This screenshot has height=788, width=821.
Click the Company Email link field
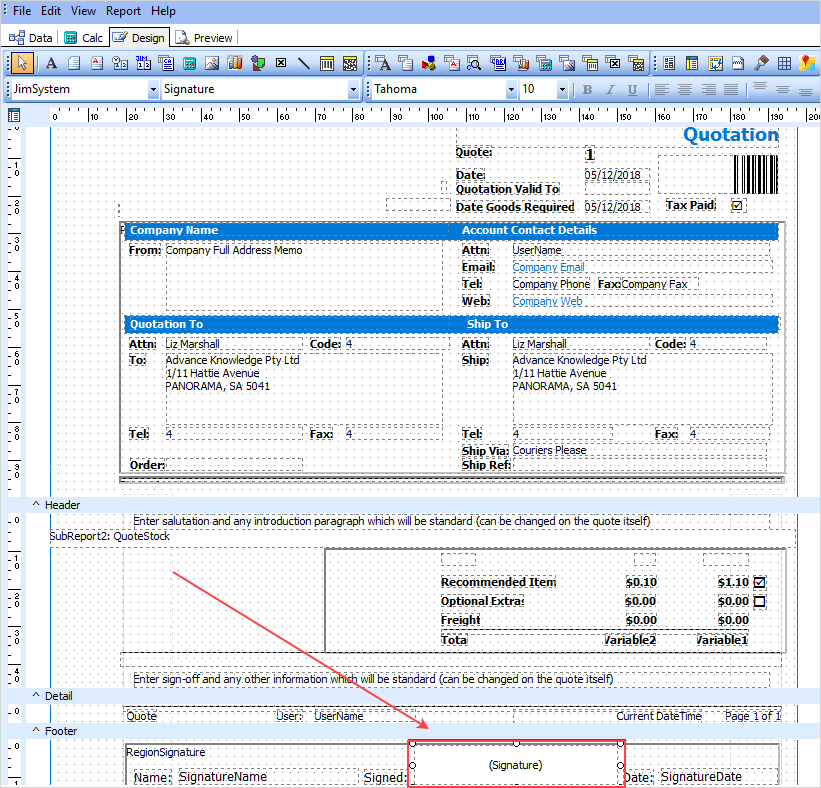[548, 267]
